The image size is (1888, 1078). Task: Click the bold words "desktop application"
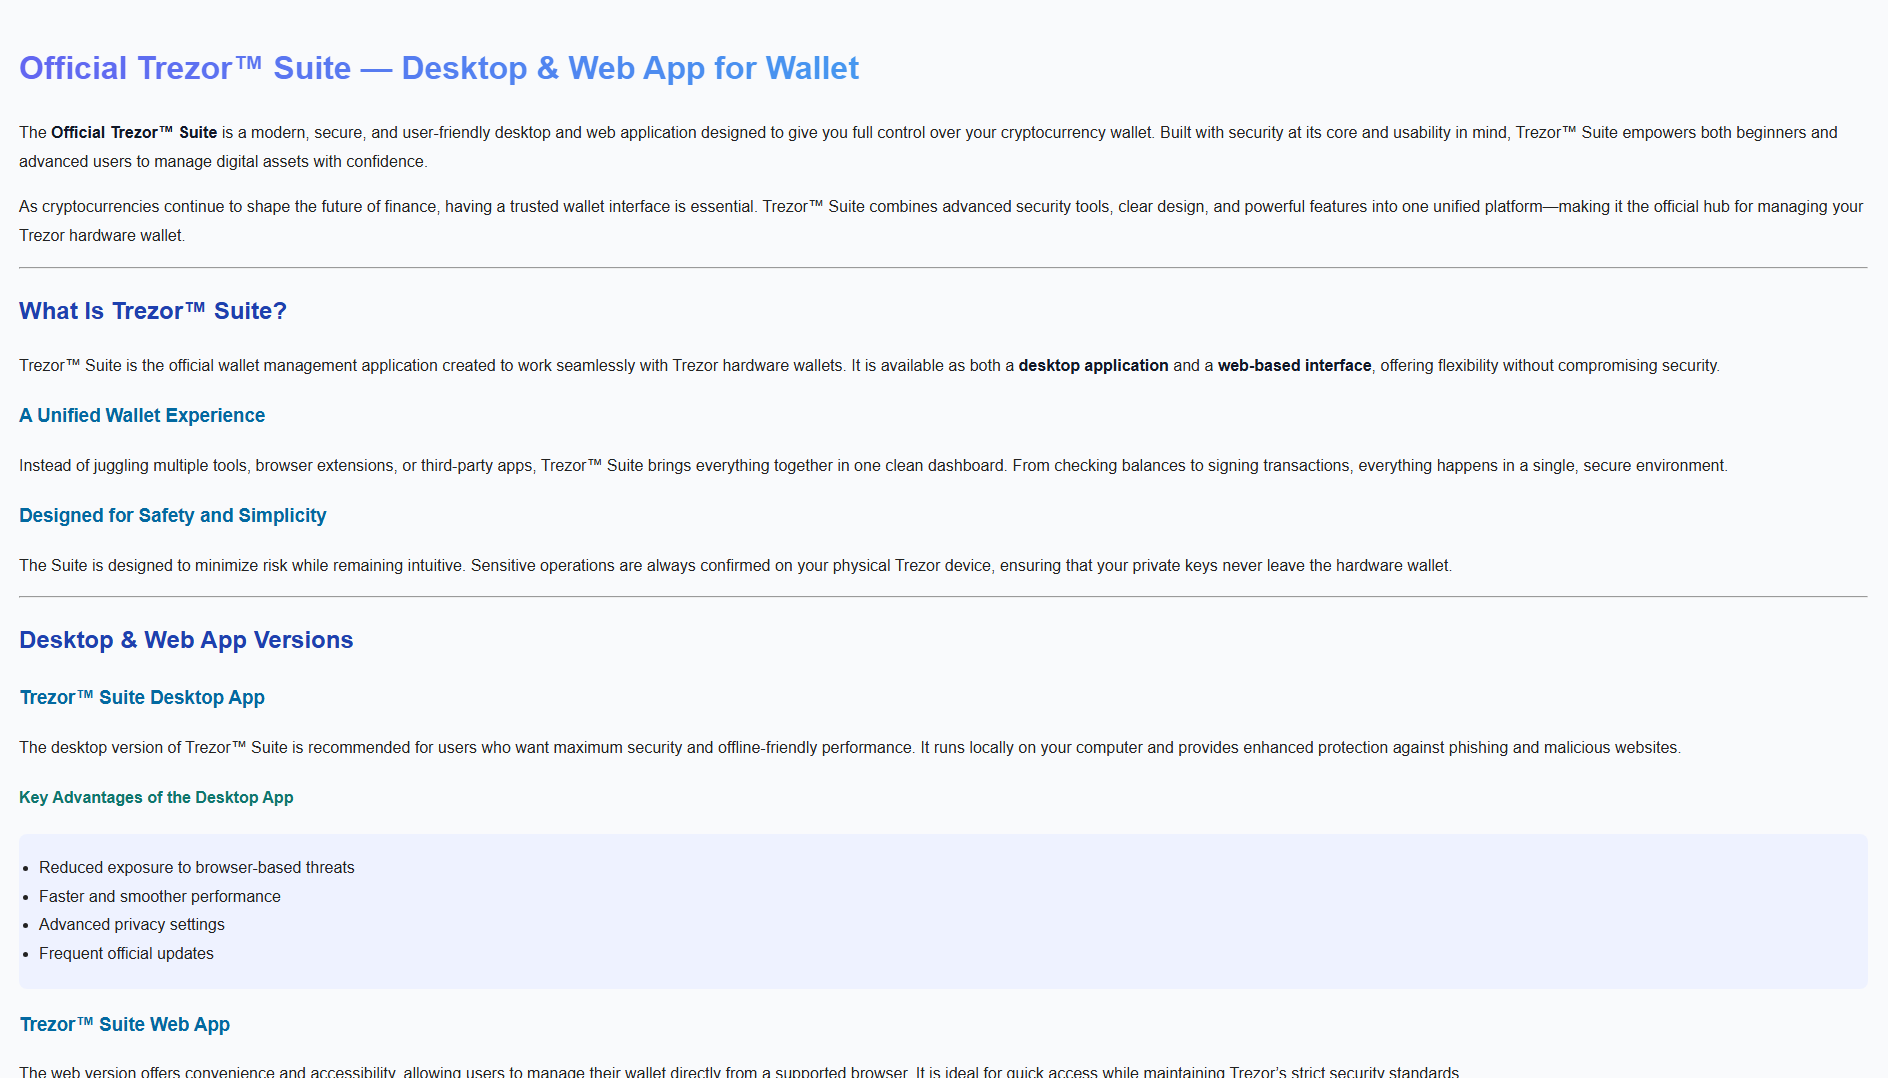(x=1093, y=365)
